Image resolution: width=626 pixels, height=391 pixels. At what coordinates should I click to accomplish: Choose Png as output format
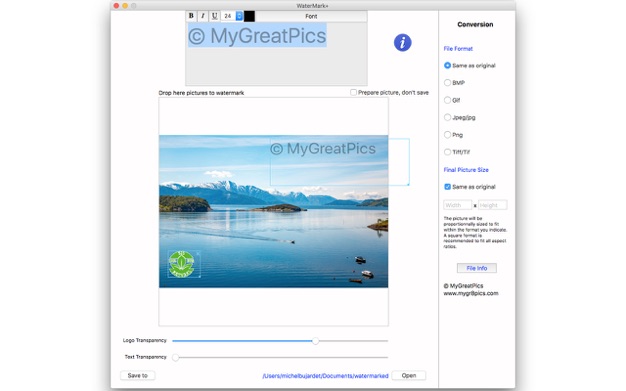(447, 135)
